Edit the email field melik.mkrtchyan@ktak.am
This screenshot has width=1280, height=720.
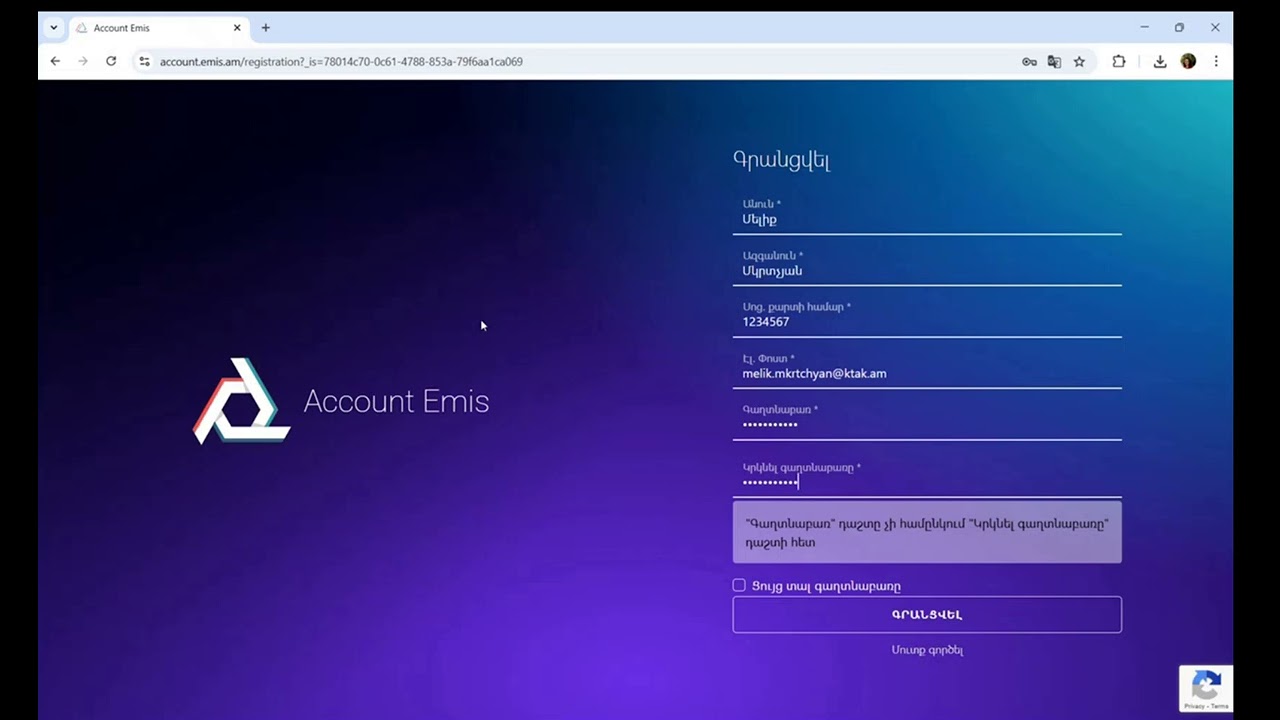(927, 368)
